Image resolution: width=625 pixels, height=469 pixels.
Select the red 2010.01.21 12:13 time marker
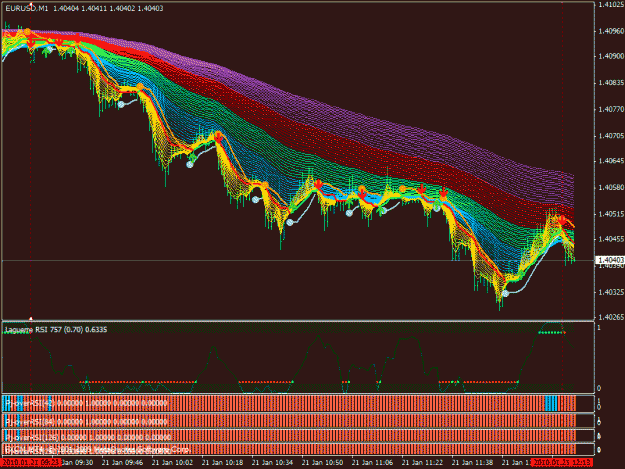(x=562, y=463)
